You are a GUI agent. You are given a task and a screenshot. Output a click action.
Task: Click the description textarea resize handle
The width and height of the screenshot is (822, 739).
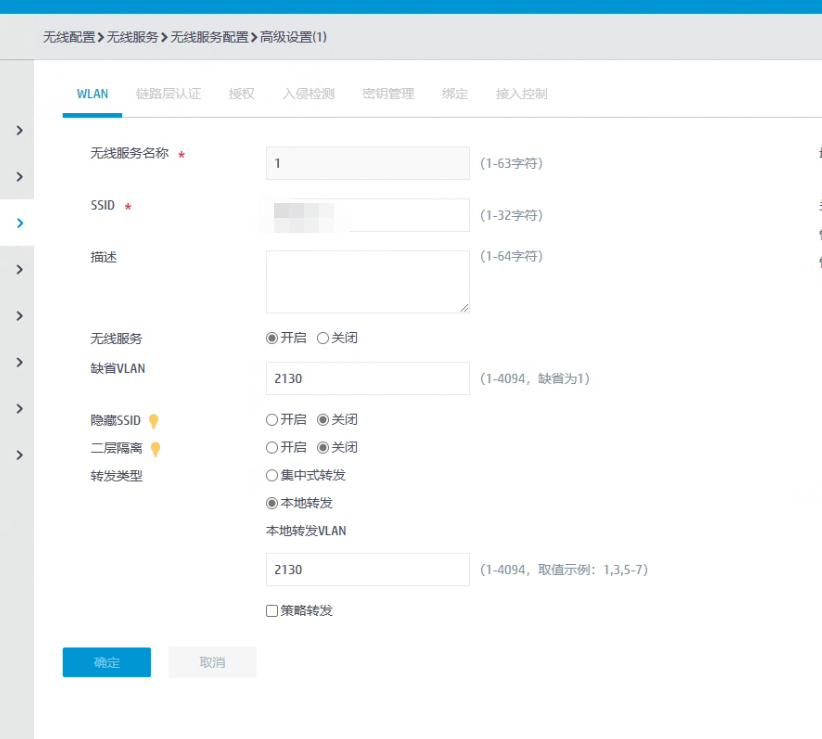tap(464, 308)
